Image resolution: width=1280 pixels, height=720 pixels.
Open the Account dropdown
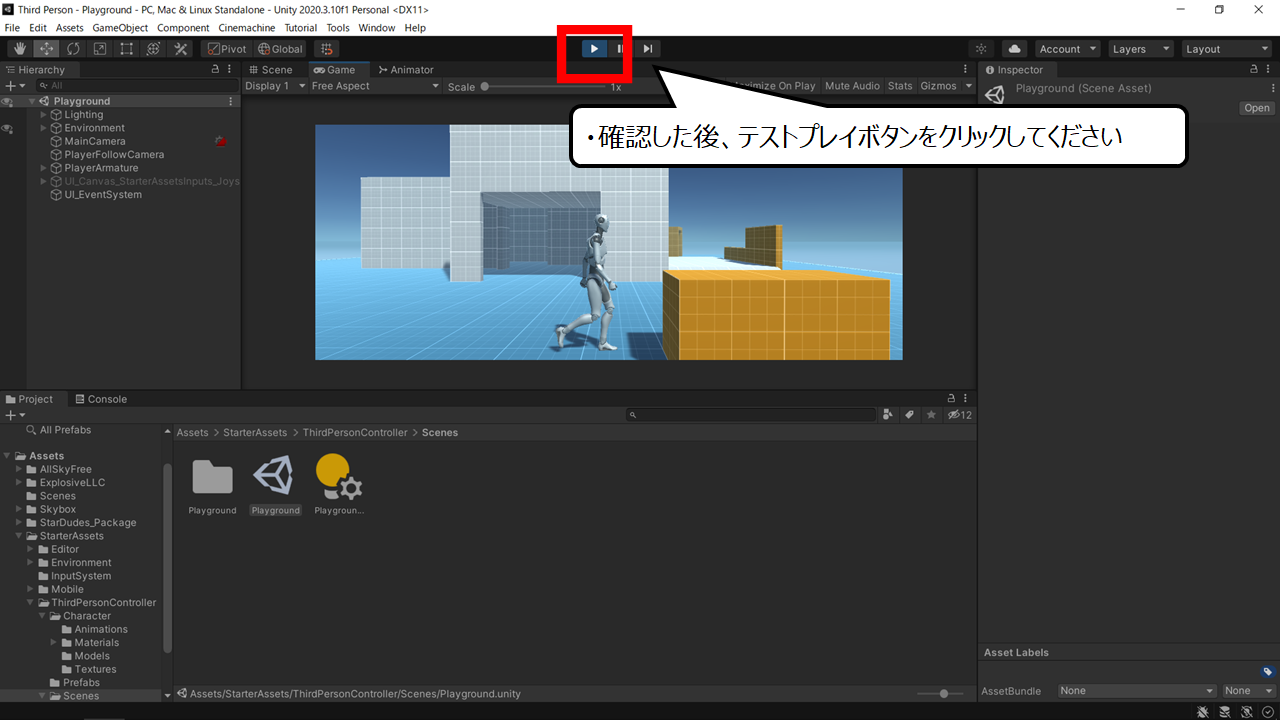(1067, 49)
